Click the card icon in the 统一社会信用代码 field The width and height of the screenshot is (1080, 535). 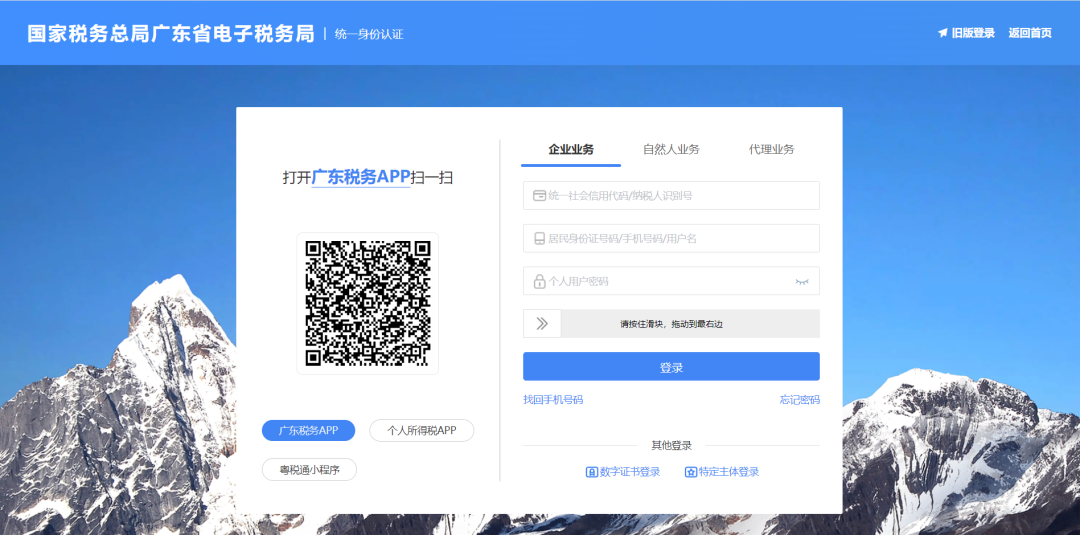[x=539, y=196]
